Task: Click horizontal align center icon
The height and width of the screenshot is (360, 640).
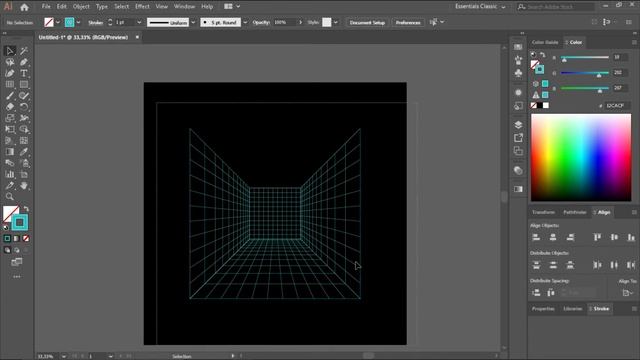Action: [553, 237]
